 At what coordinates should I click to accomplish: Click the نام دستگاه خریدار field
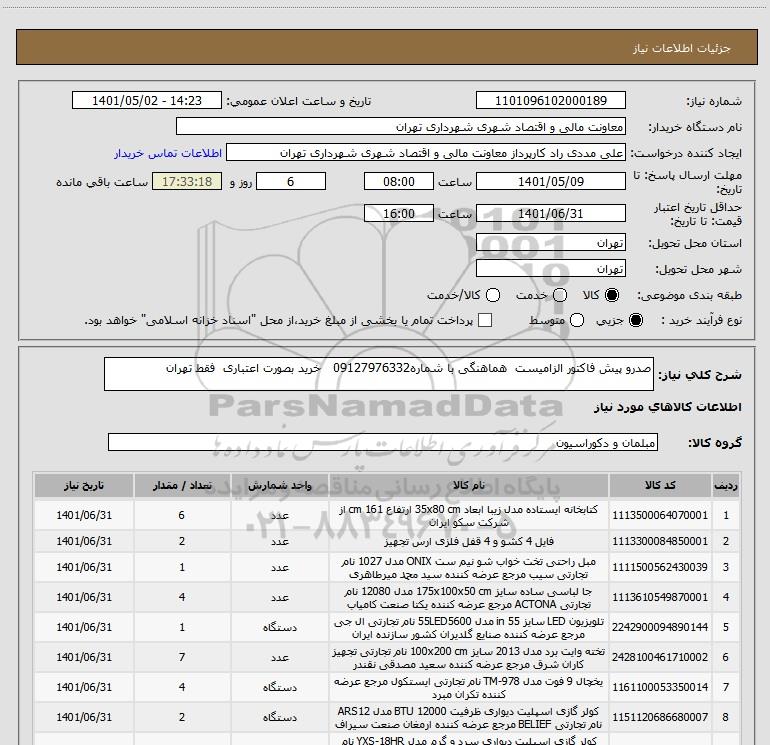tap(401, 127)
